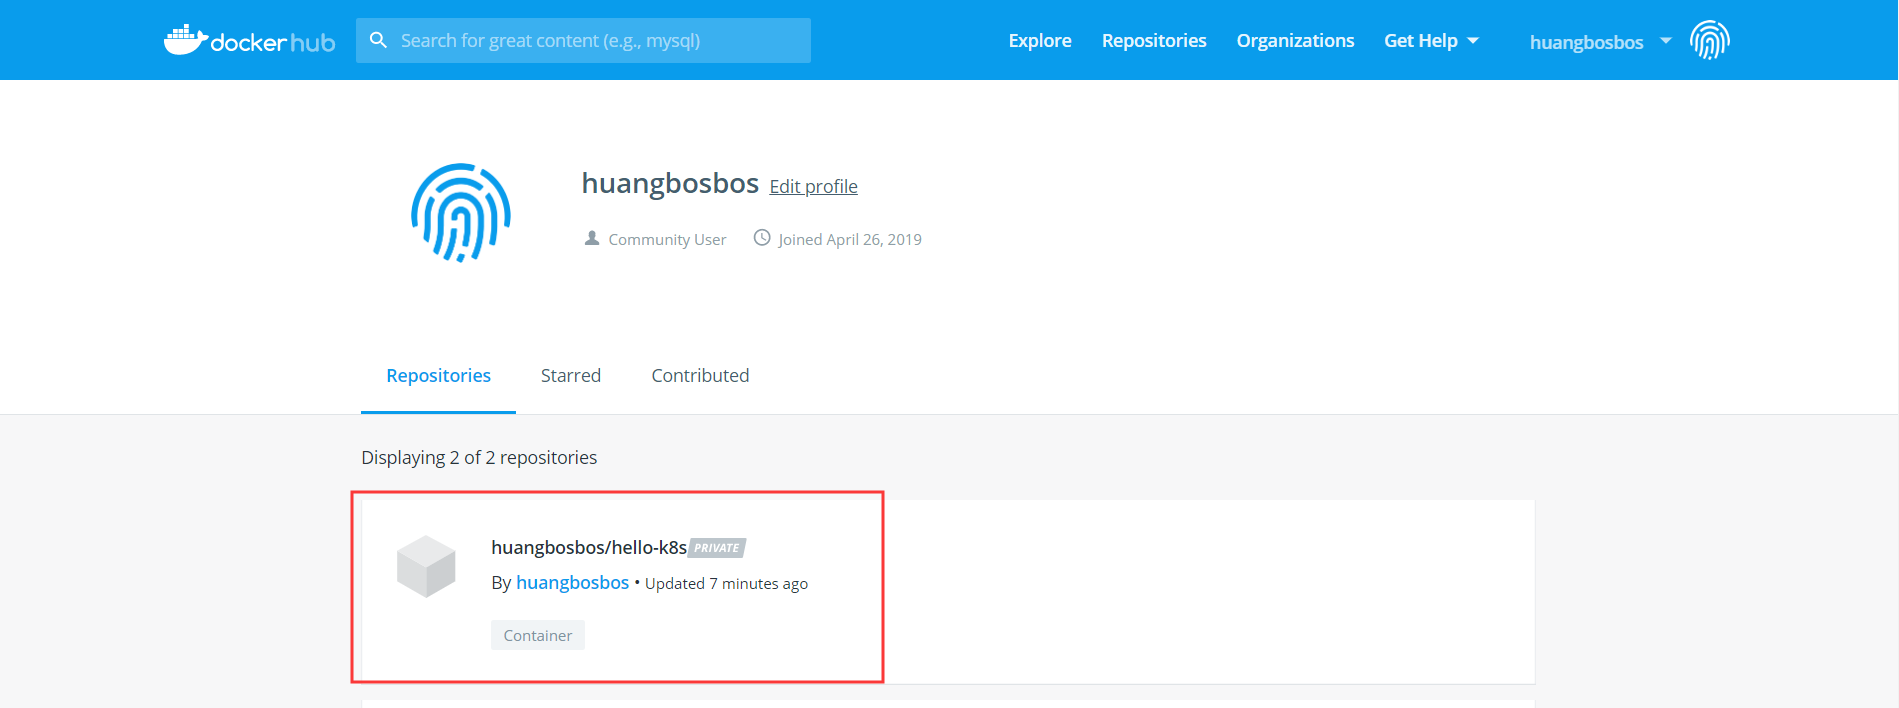Click the large profile fingerprint avatar
The image size is (1899, 708).
pos(461,213)
